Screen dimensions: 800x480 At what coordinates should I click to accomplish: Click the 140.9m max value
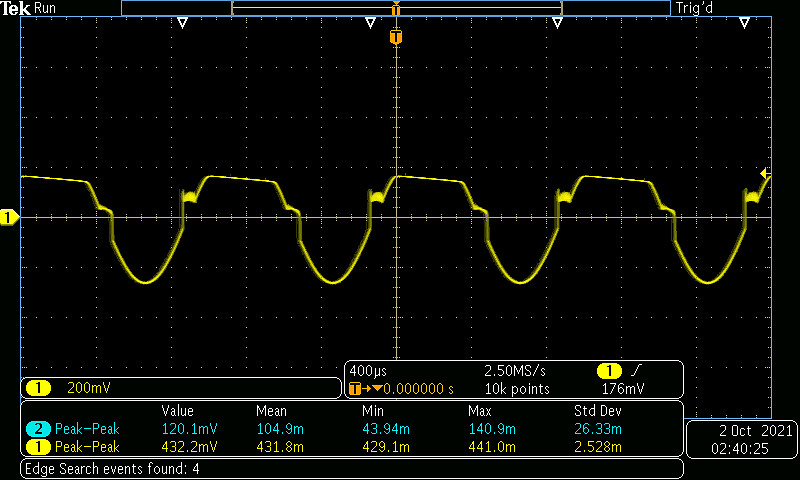point(492,429)
